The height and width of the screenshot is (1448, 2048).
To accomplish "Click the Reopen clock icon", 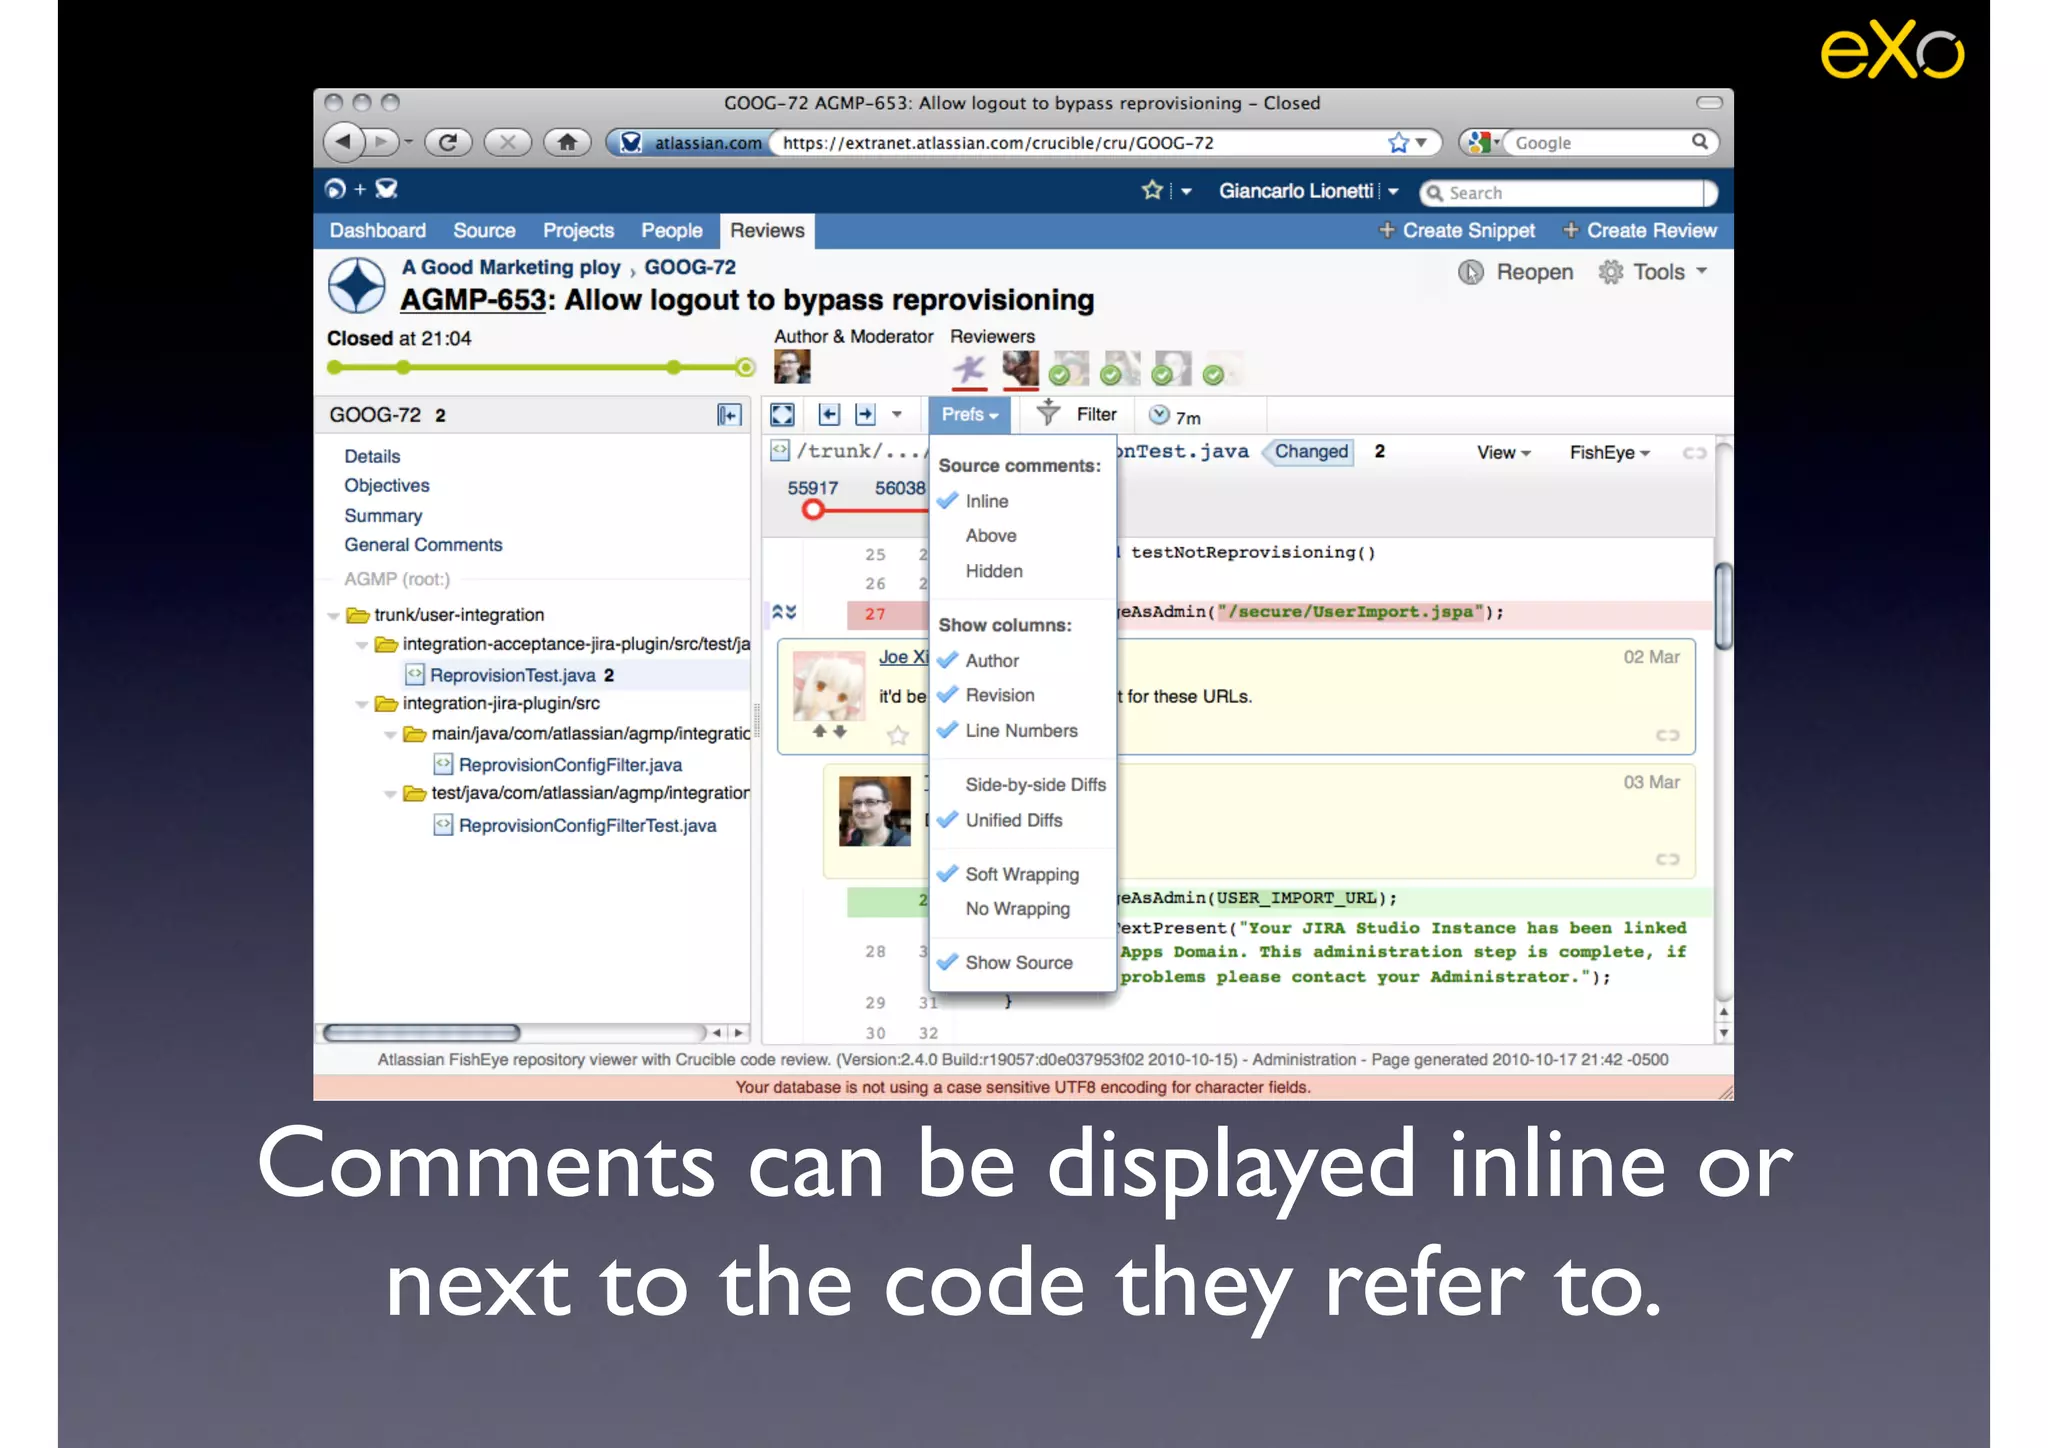I will (x=1471, y=272).
